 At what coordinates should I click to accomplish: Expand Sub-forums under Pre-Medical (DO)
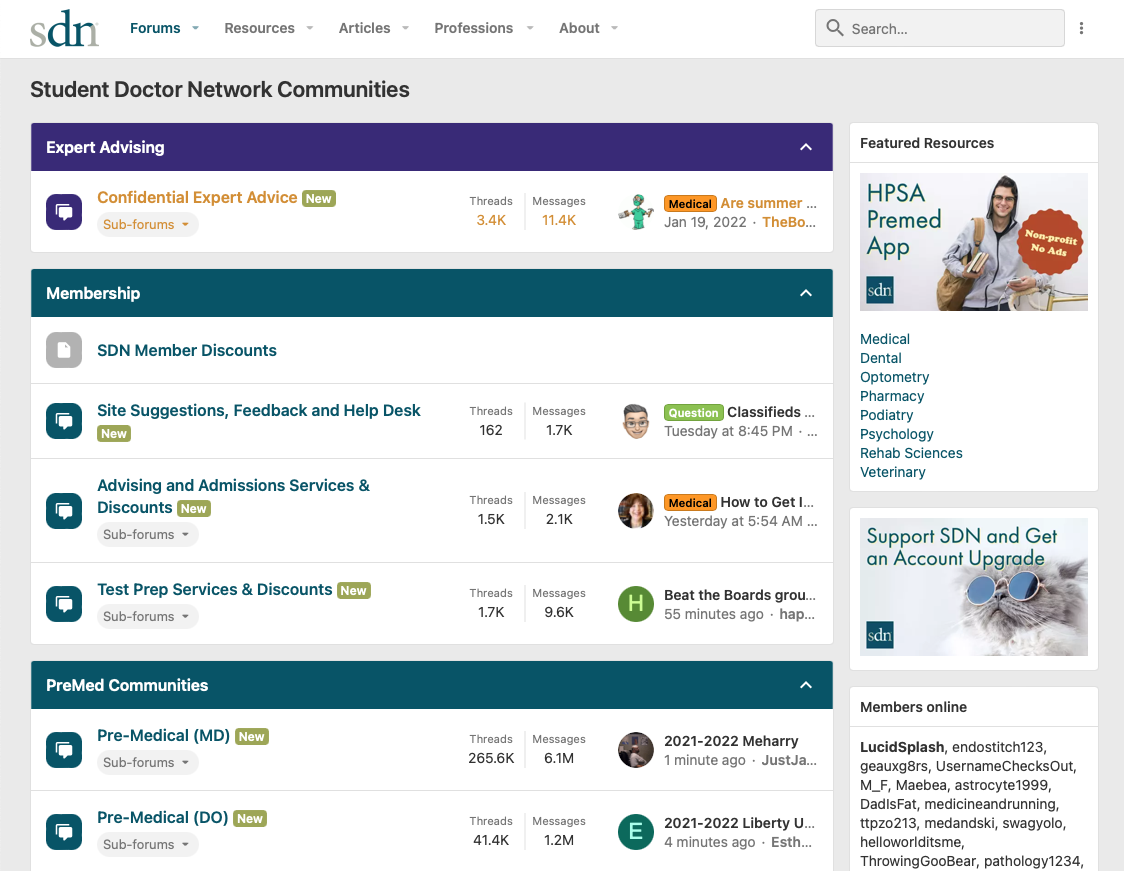(x=147, y=845)
